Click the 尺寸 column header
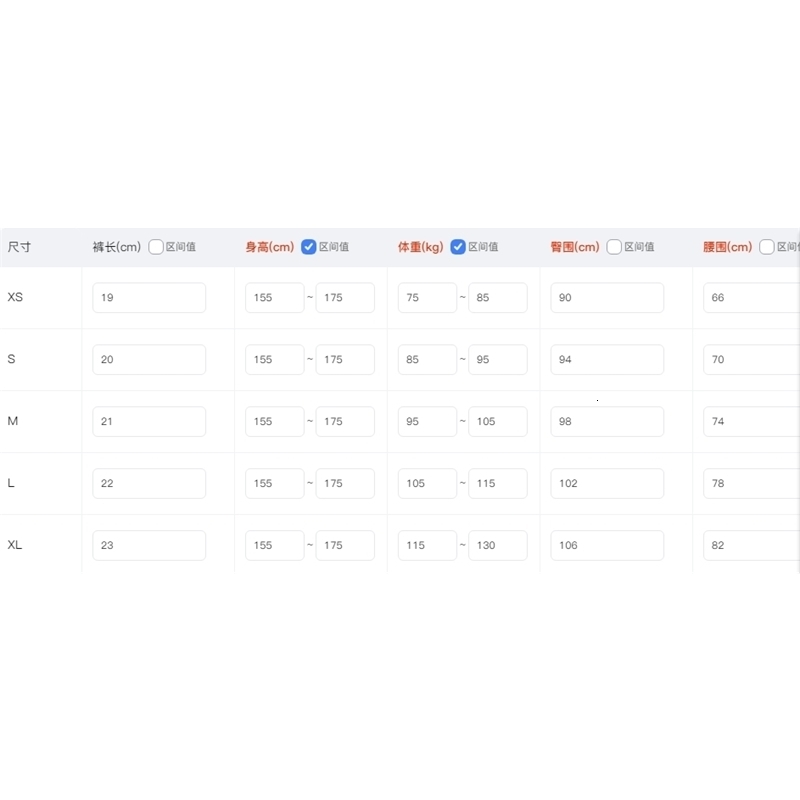The height and width of the screenshot is (800, 800). pyautogui.click(x=20, y=247)
